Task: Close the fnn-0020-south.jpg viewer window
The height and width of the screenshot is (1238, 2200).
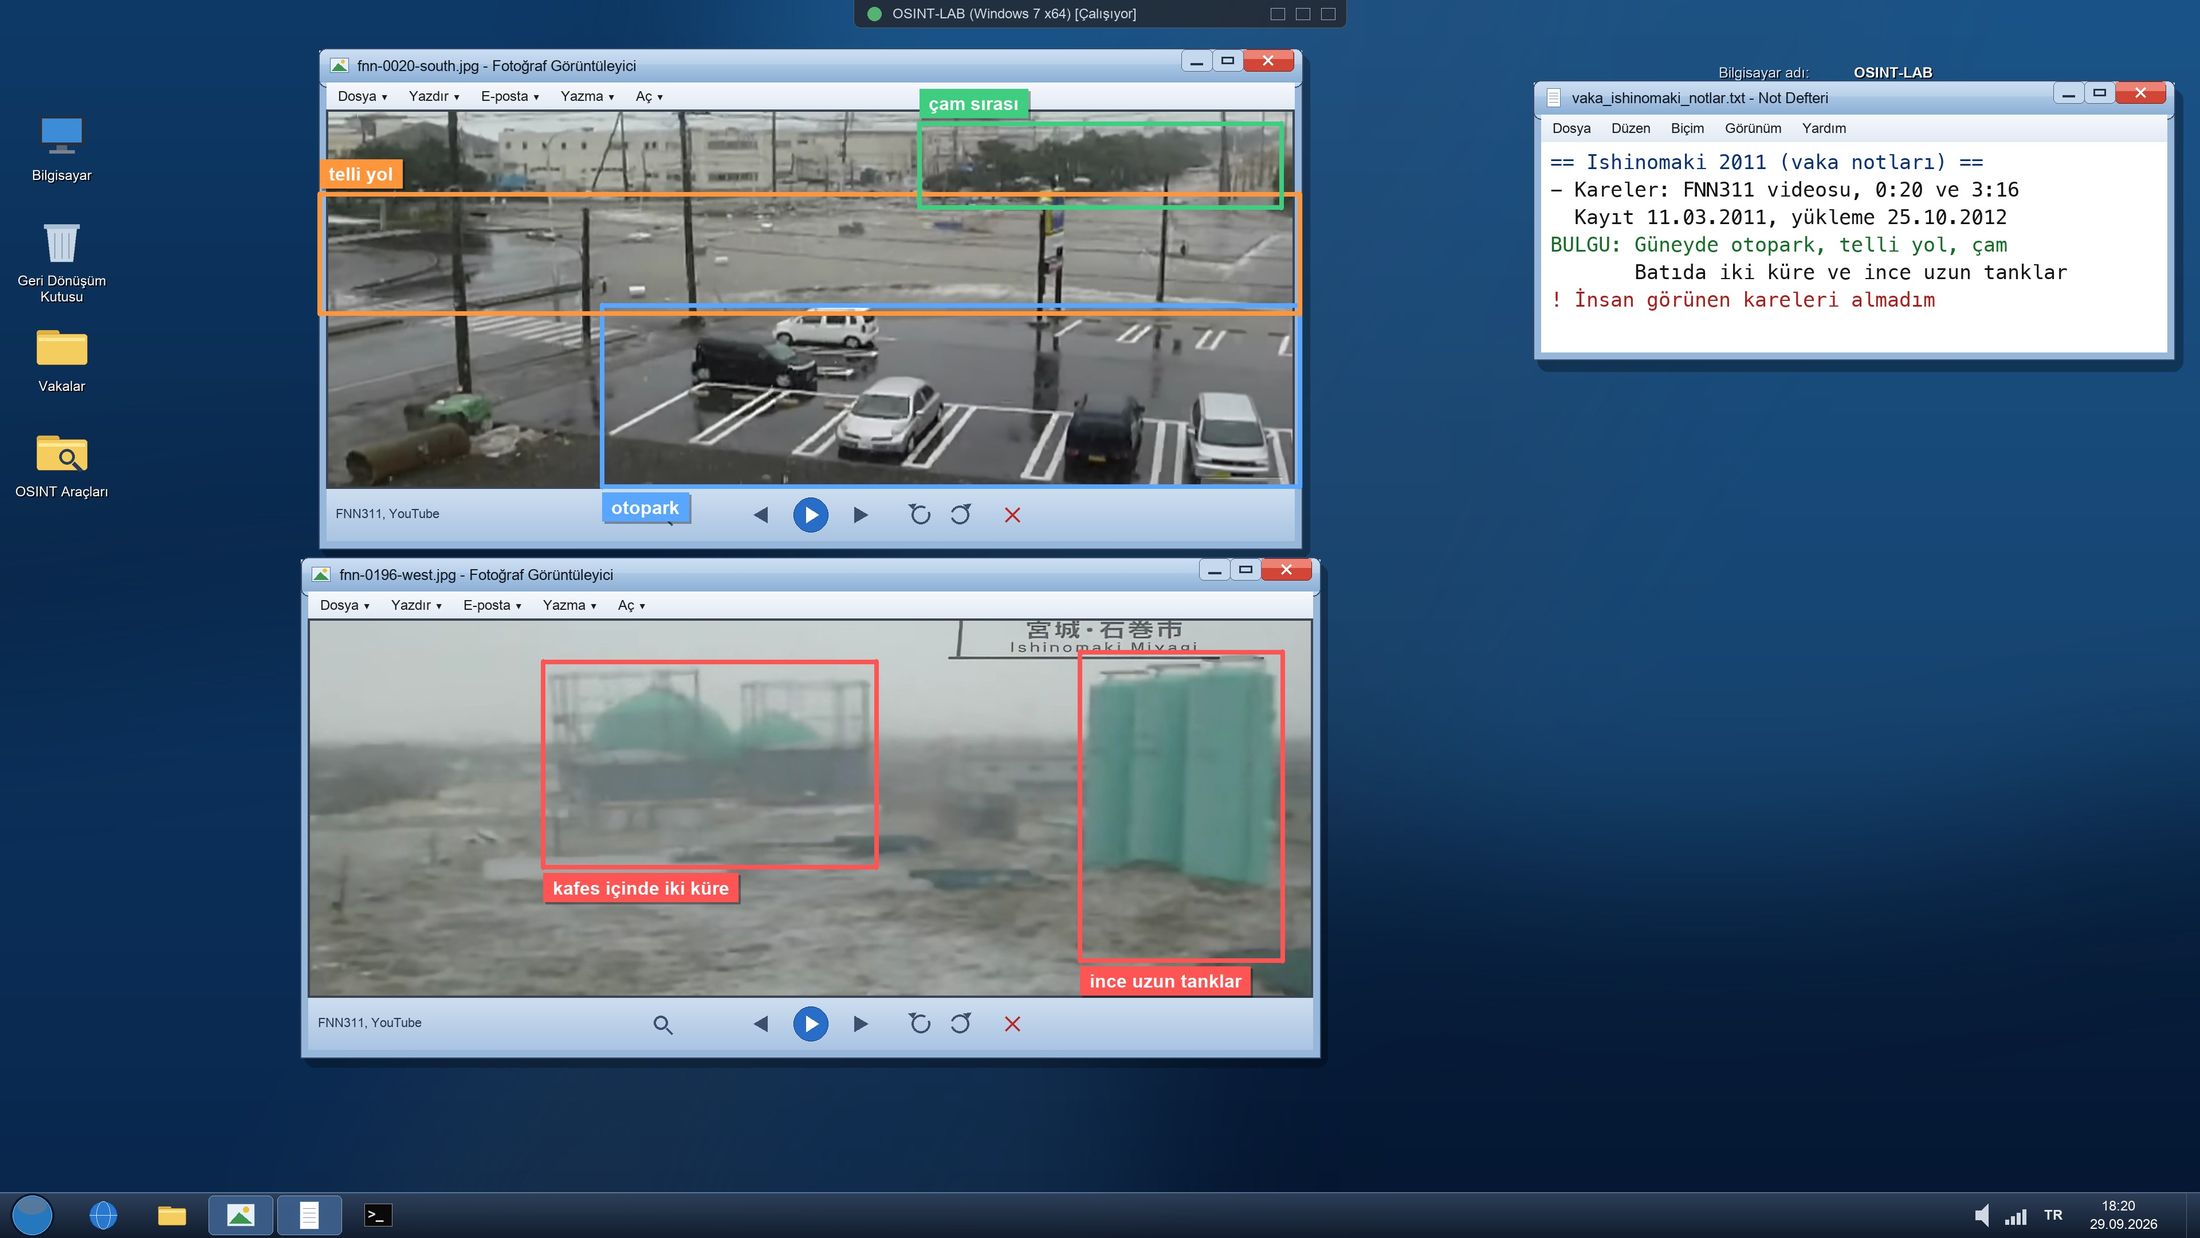Action: [x=1268, y=61]
